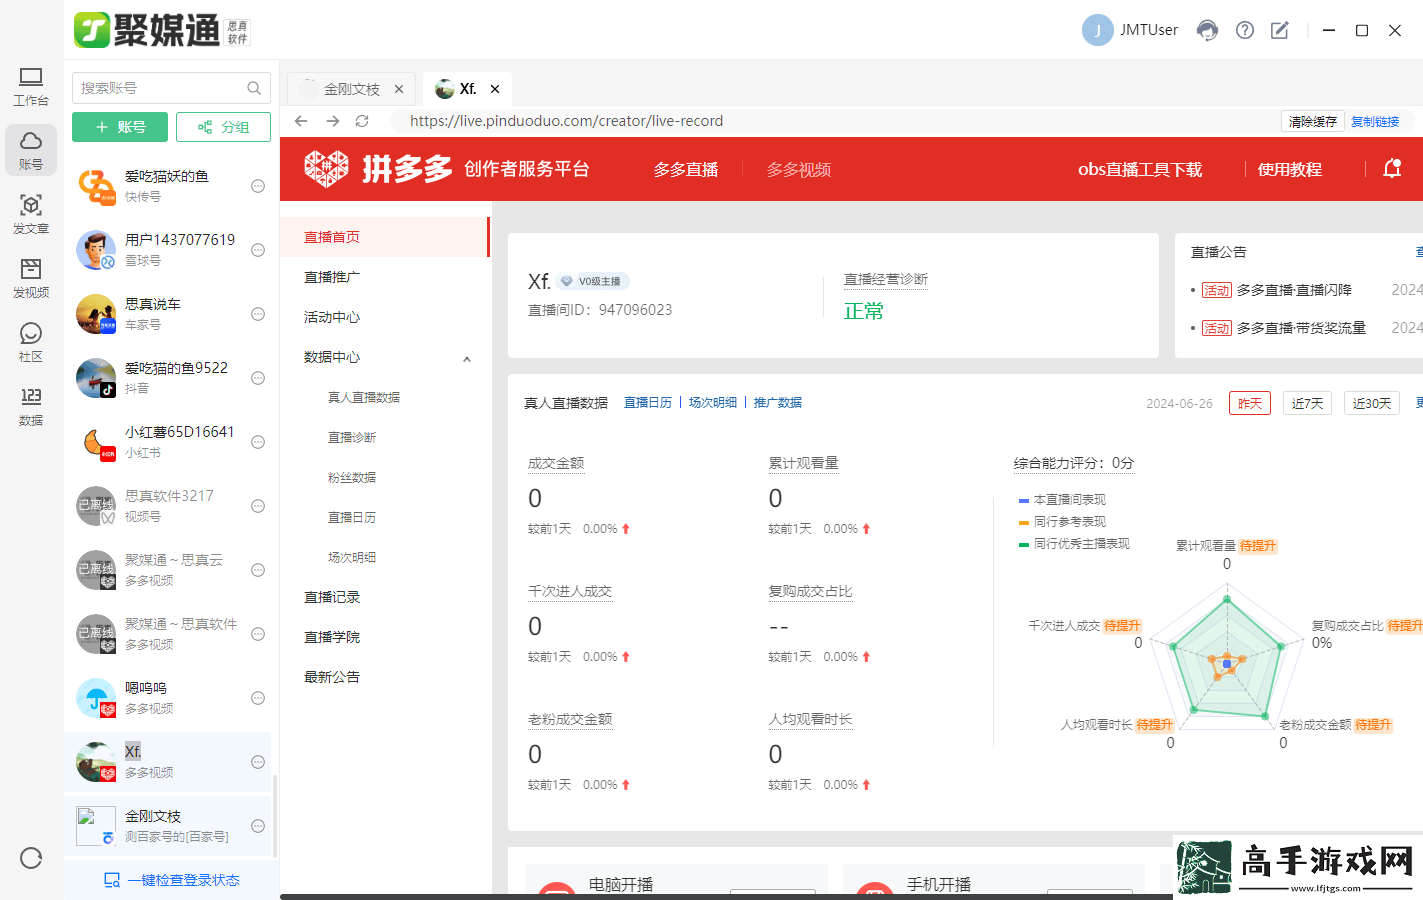Open options circle for 金刚文枝 account
This screenshot has width=1423, height=900.
[258, 826]
